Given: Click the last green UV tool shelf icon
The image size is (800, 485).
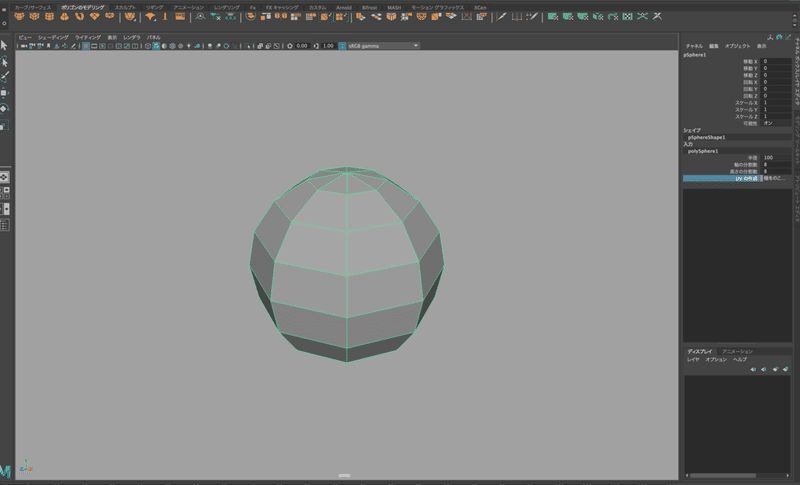Looking at the screenshot, I should [657, 16].
